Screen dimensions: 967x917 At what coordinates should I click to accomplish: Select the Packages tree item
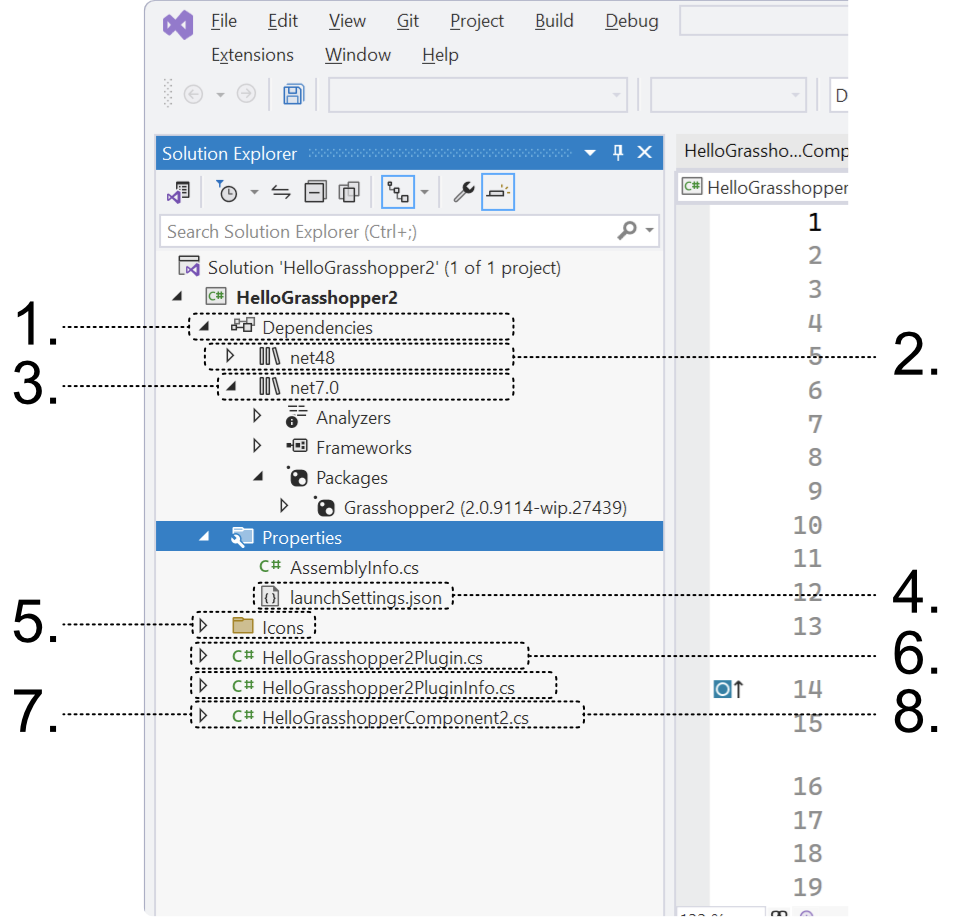tap(352, 478)
